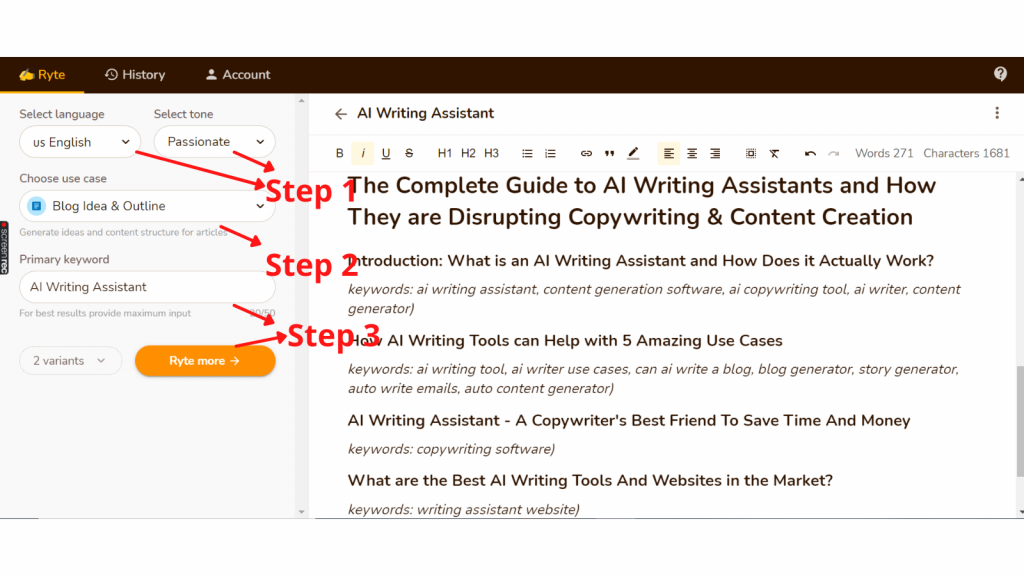
Task: Click the sidebar scroll up arrow
Action: (x=301, y=101)
